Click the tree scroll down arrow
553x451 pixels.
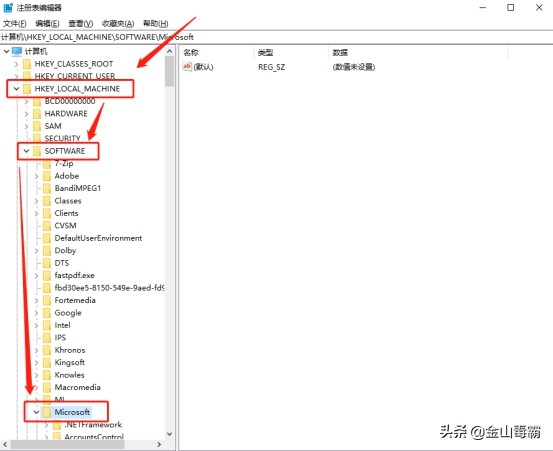170,434
